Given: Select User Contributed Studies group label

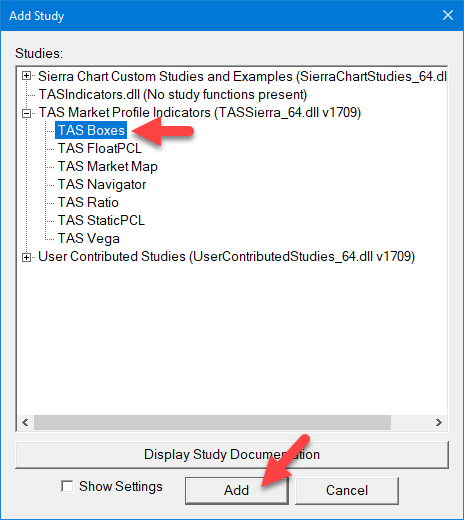Looking at the screenshot, I should (226, 256).
